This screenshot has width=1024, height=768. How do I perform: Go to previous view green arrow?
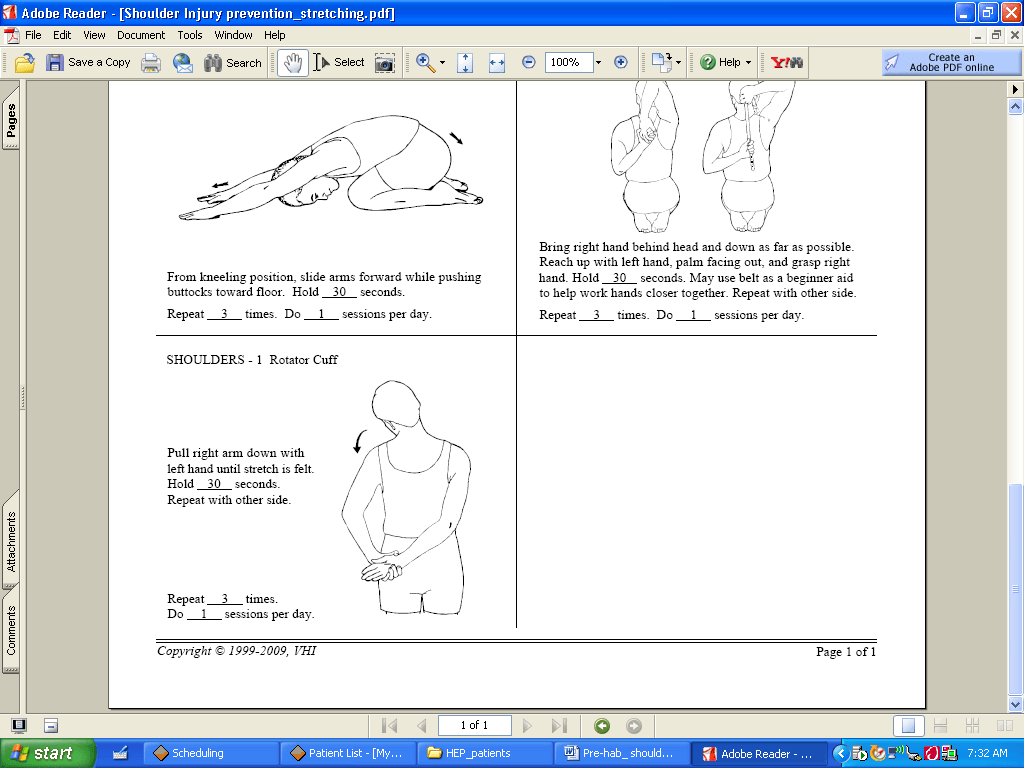602,726
